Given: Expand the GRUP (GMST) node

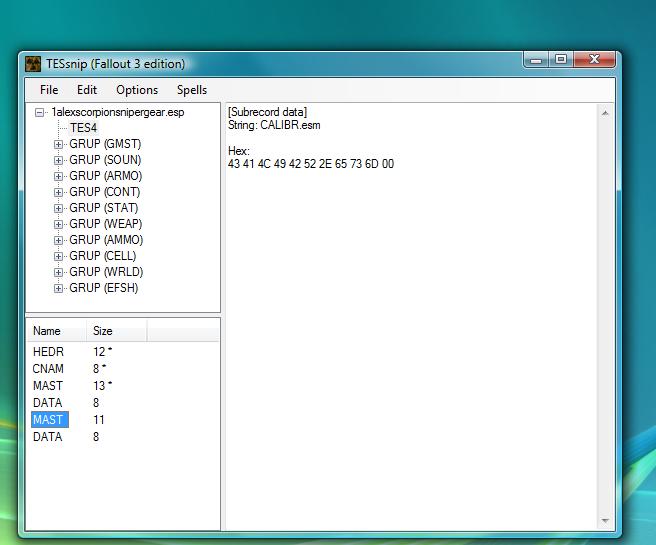Looking at the screenshot, I should click(58, 144).
